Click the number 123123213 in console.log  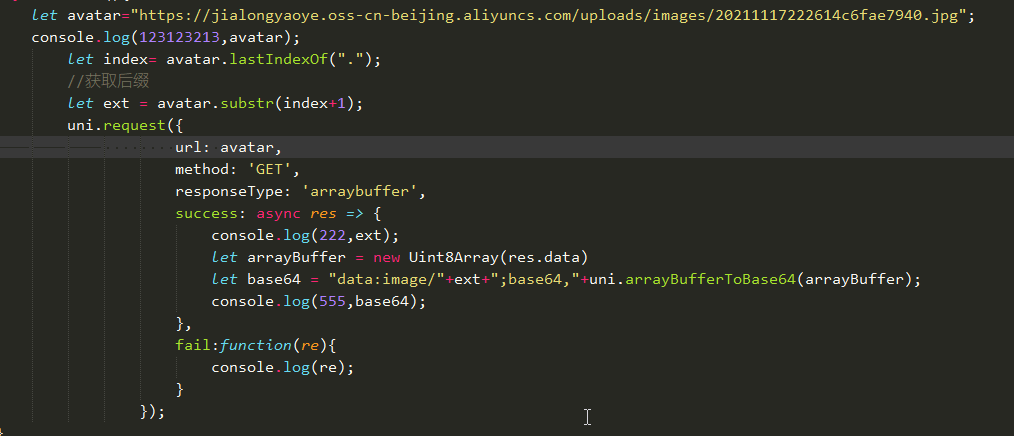pos(180,38)
